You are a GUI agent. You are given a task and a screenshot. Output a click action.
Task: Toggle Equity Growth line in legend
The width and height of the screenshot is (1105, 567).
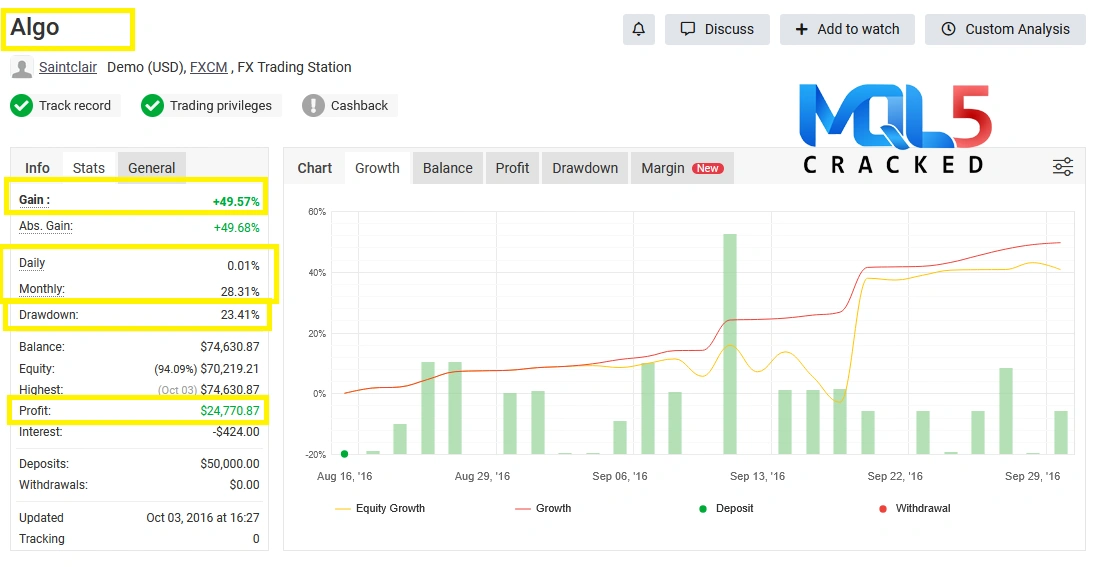(x=380, y=508)
